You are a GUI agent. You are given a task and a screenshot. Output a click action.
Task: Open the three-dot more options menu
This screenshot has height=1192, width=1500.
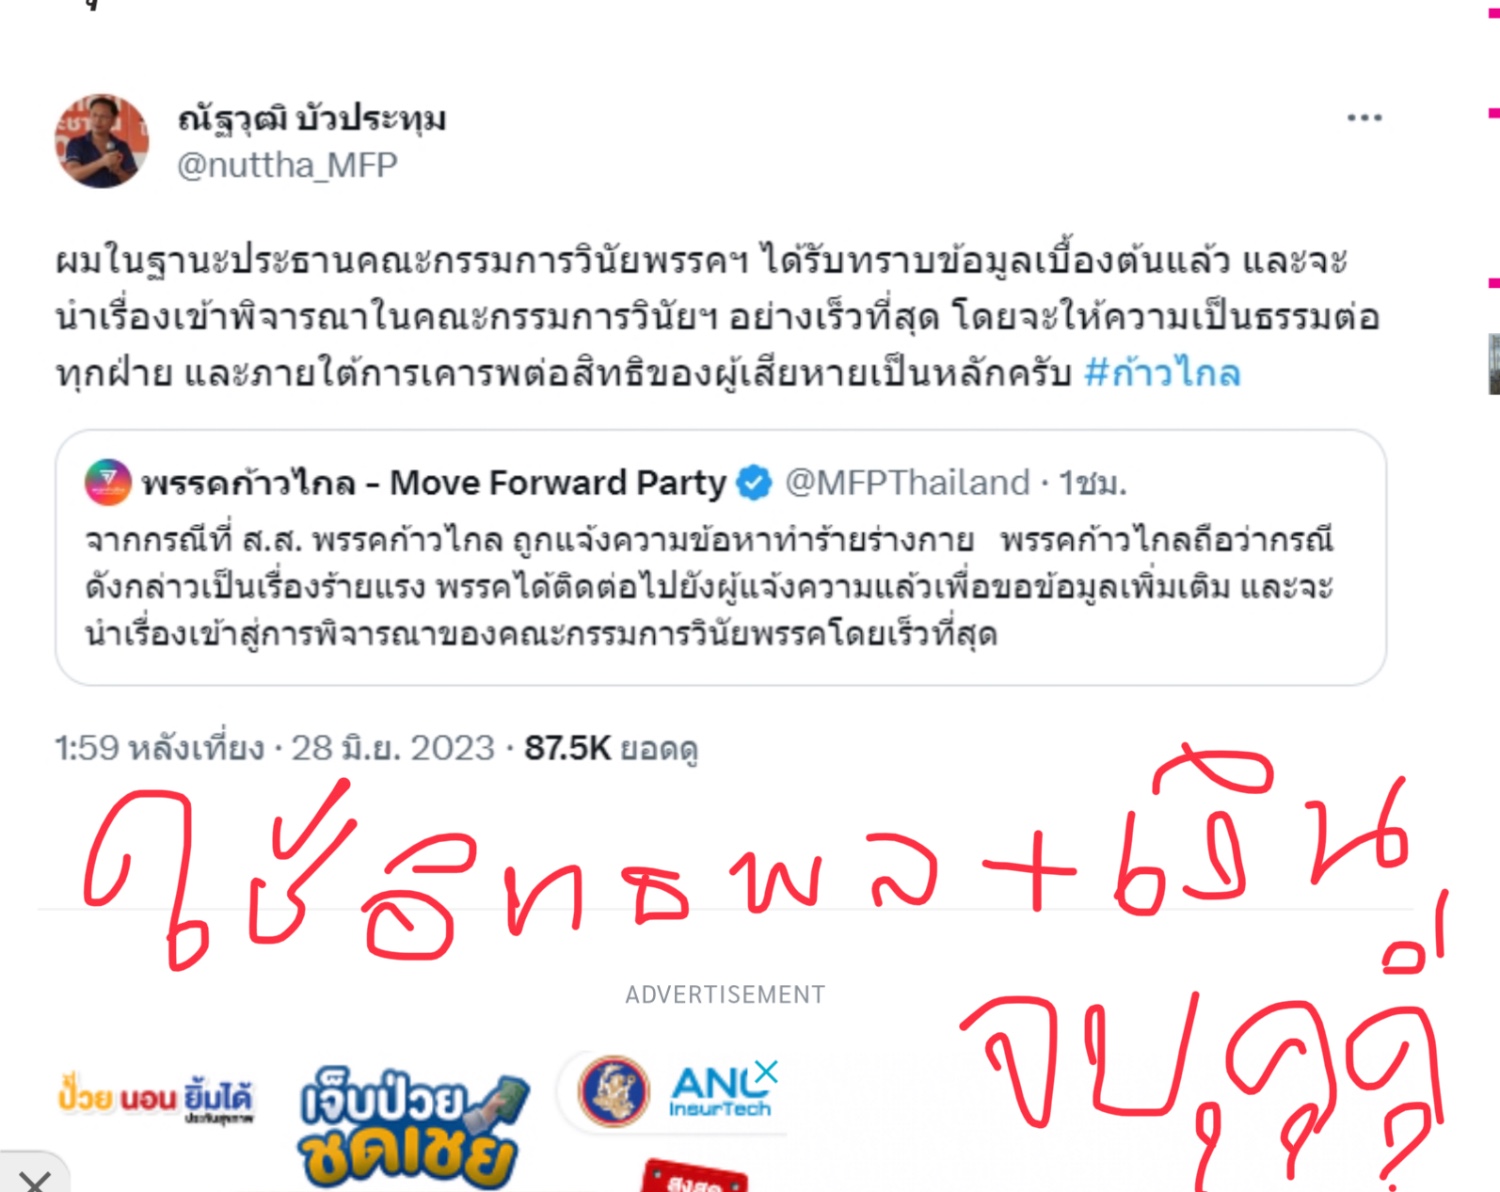click(1364, 118)
